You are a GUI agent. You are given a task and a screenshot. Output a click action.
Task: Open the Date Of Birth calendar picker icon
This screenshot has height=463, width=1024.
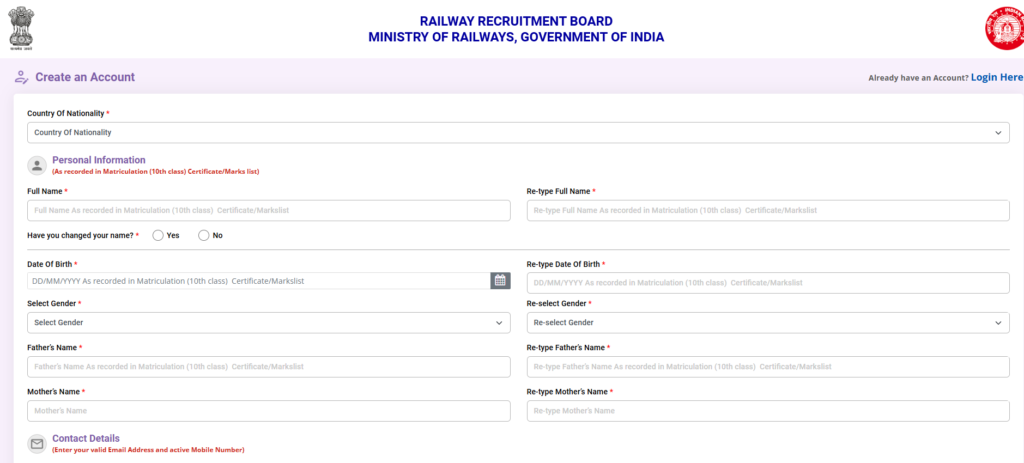click(x=500, y=281)
